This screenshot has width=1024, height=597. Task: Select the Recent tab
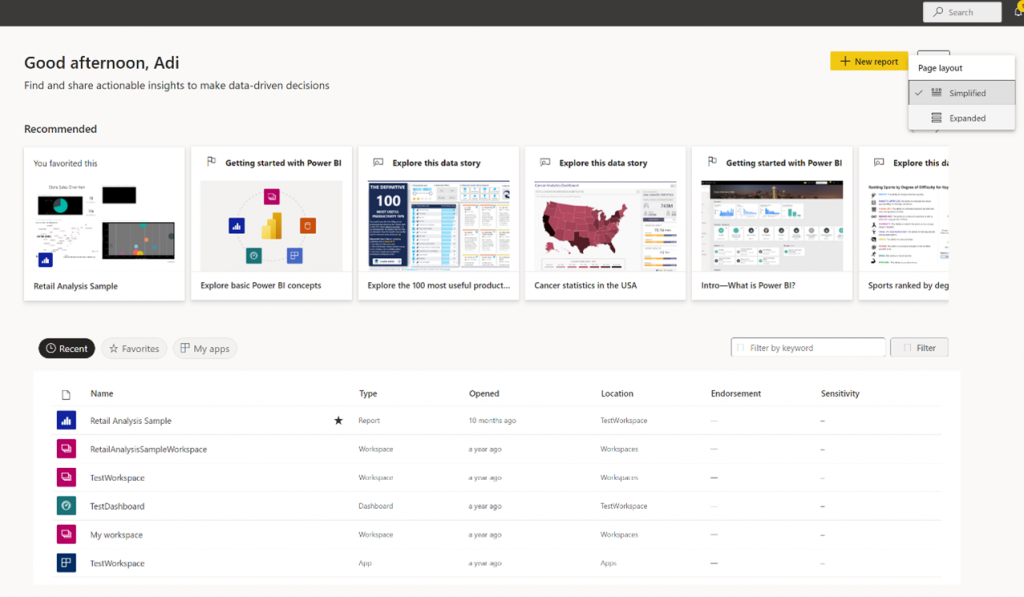tap(67, 349)
